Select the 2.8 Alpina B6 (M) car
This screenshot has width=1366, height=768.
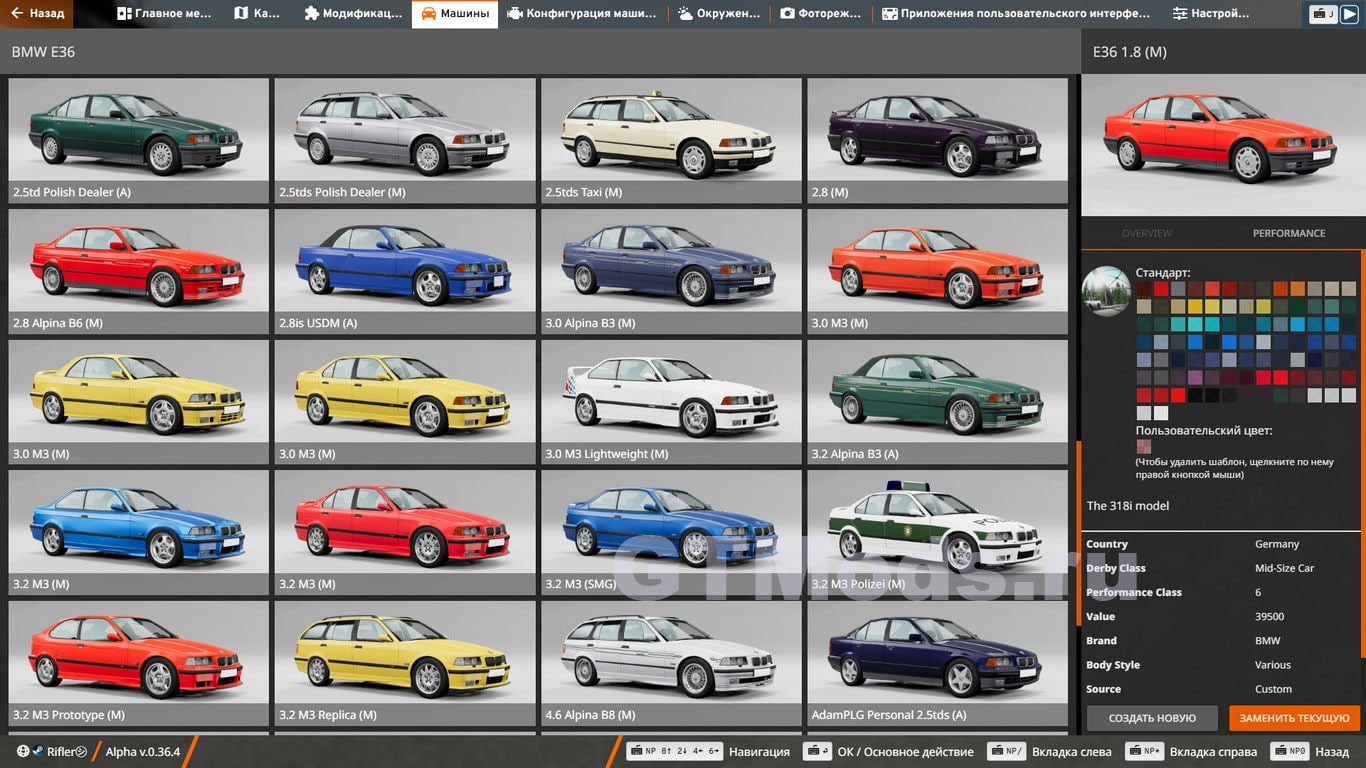coord(138,271)
